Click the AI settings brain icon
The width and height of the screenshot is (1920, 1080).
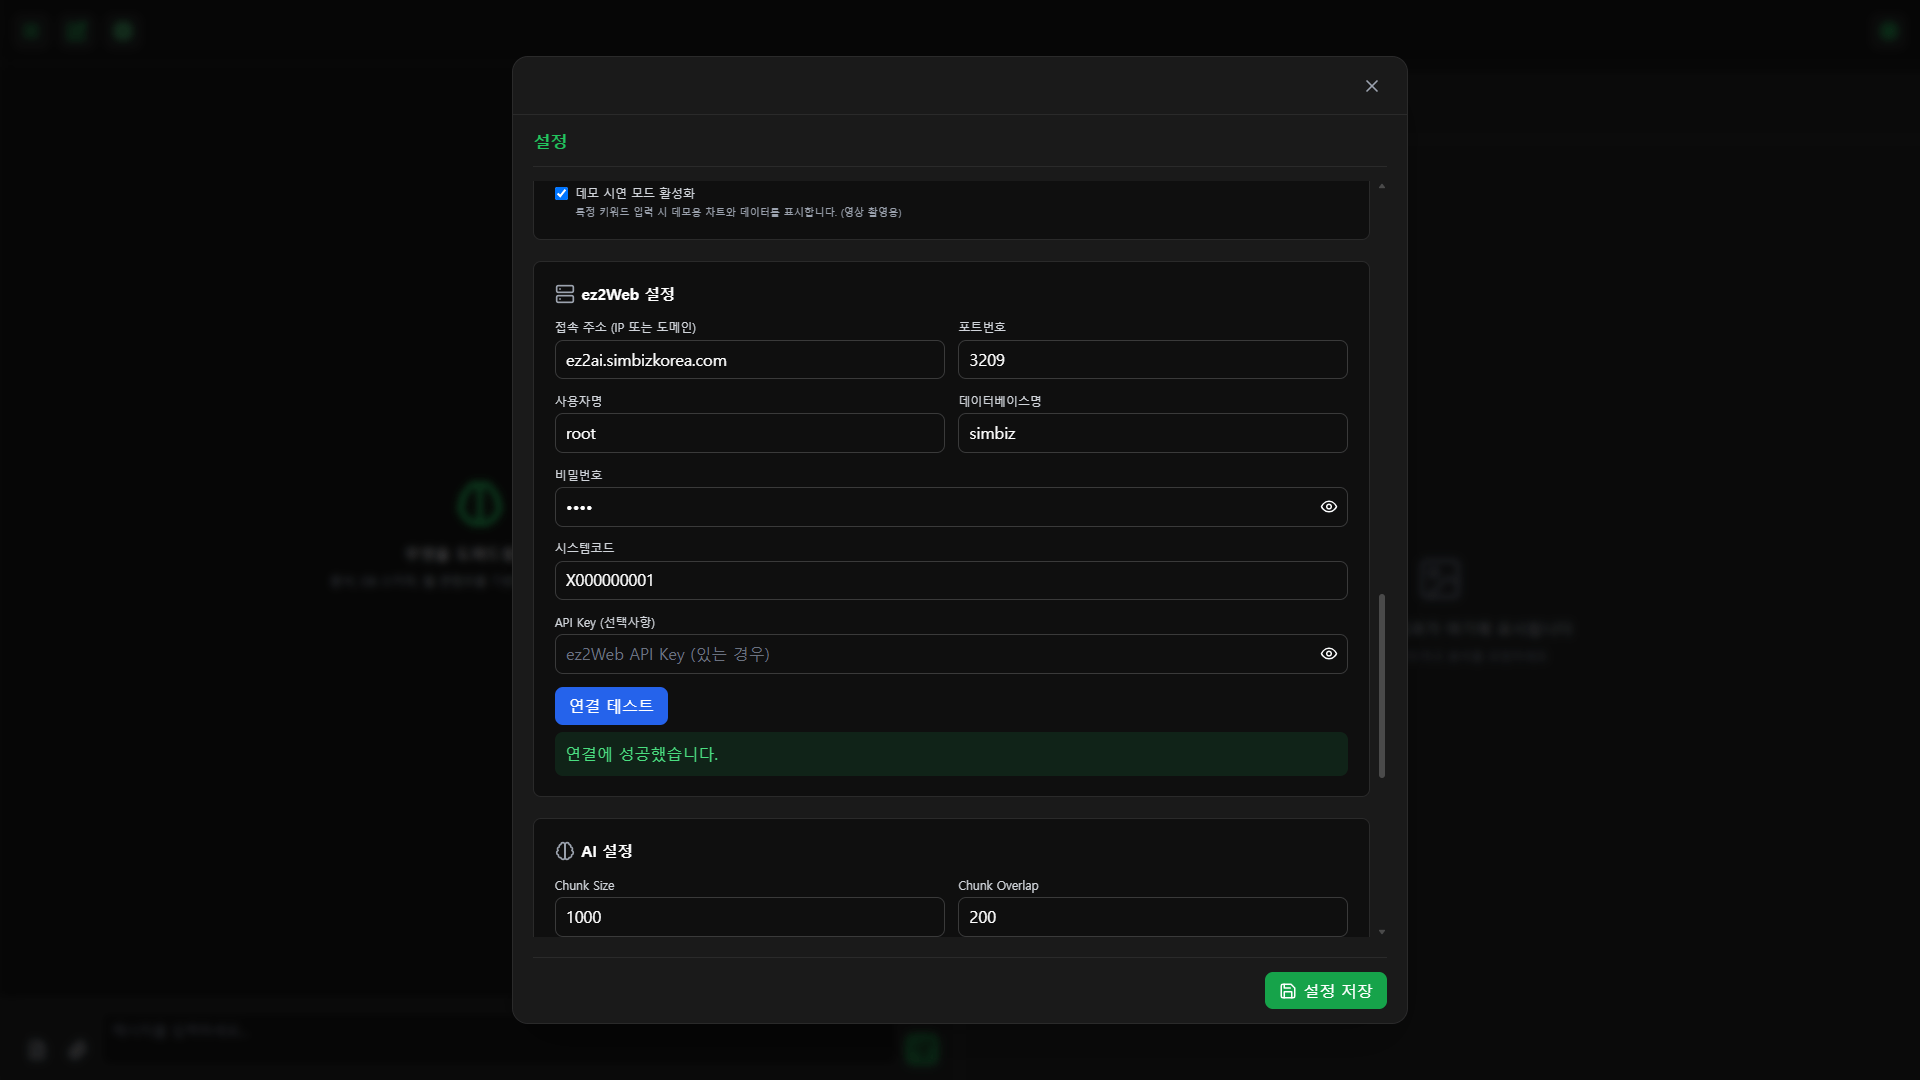[564, 851]
